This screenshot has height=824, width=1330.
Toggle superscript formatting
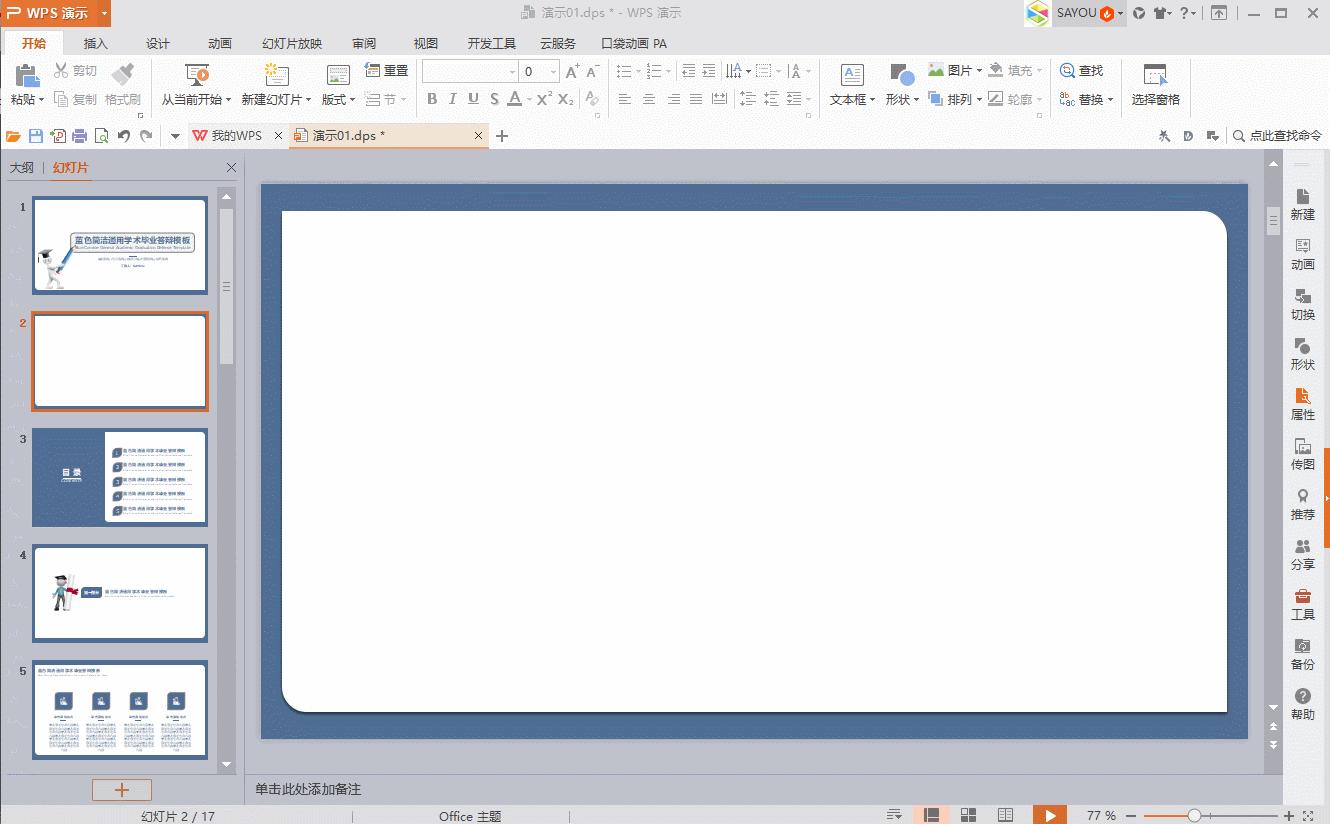[544, 99]
